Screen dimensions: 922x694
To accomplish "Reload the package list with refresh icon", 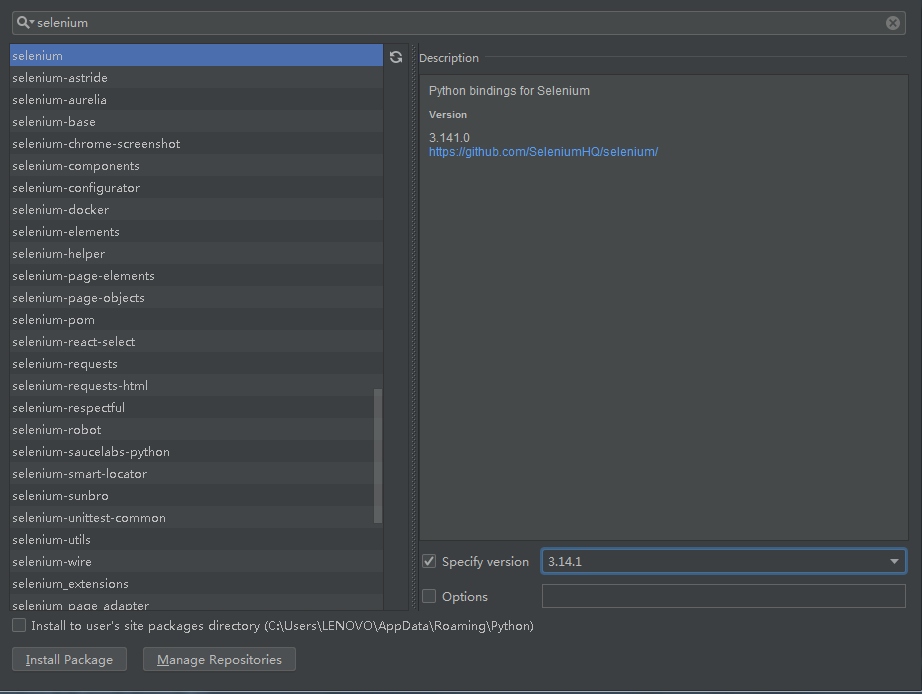I will pos(396,56).
